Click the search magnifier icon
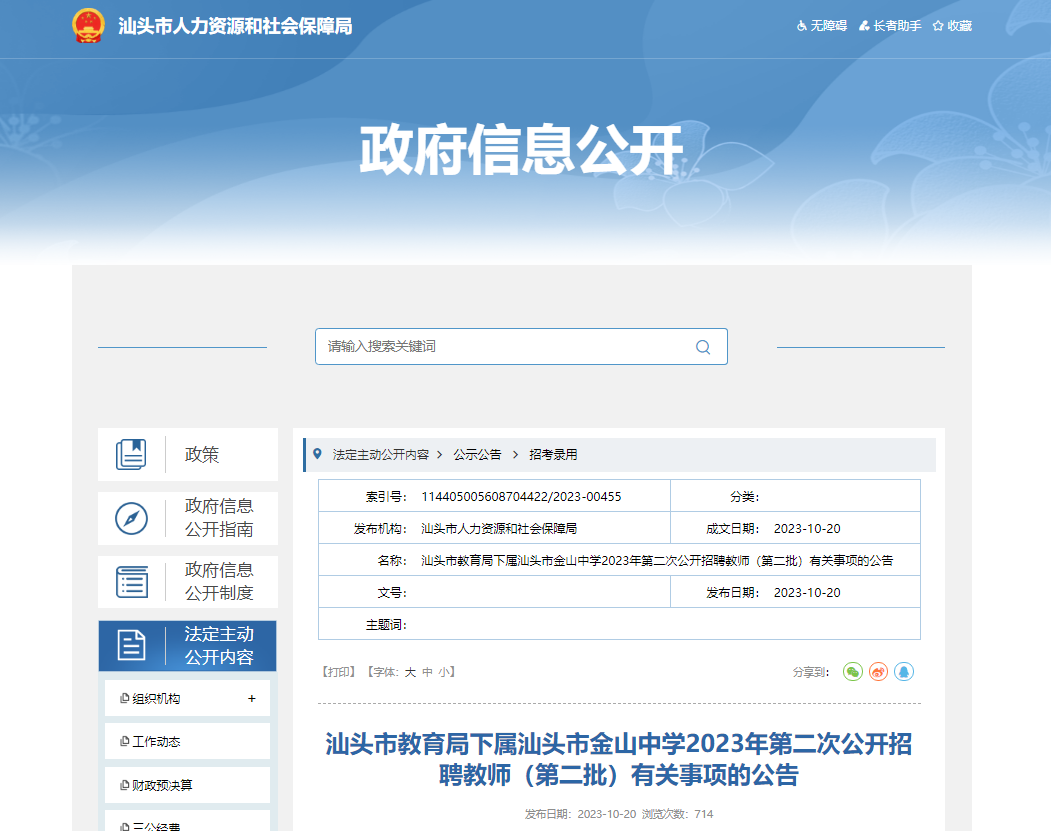This screenshot has height=831, width=1051. (703, 347)
